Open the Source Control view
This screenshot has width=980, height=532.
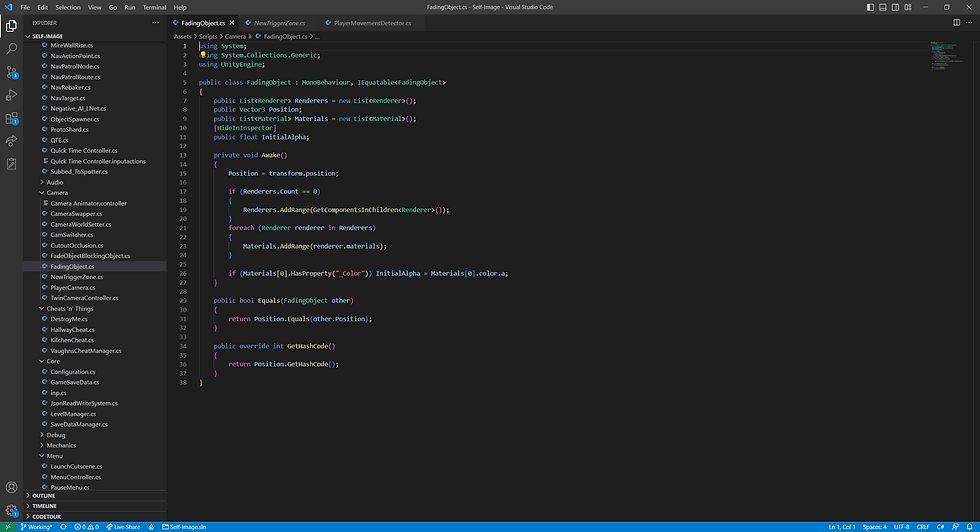(11, 72)
